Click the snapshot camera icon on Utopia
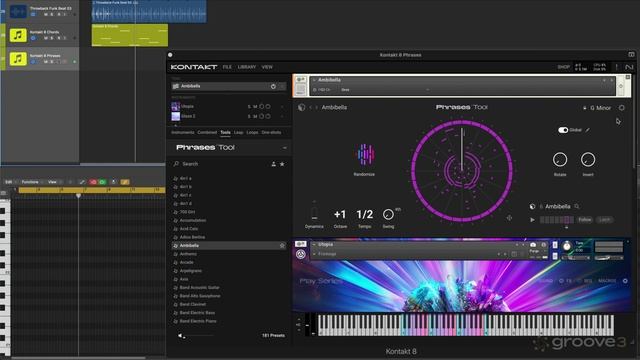The height and width of the screenshot is (360, 640). coord(533,245)
